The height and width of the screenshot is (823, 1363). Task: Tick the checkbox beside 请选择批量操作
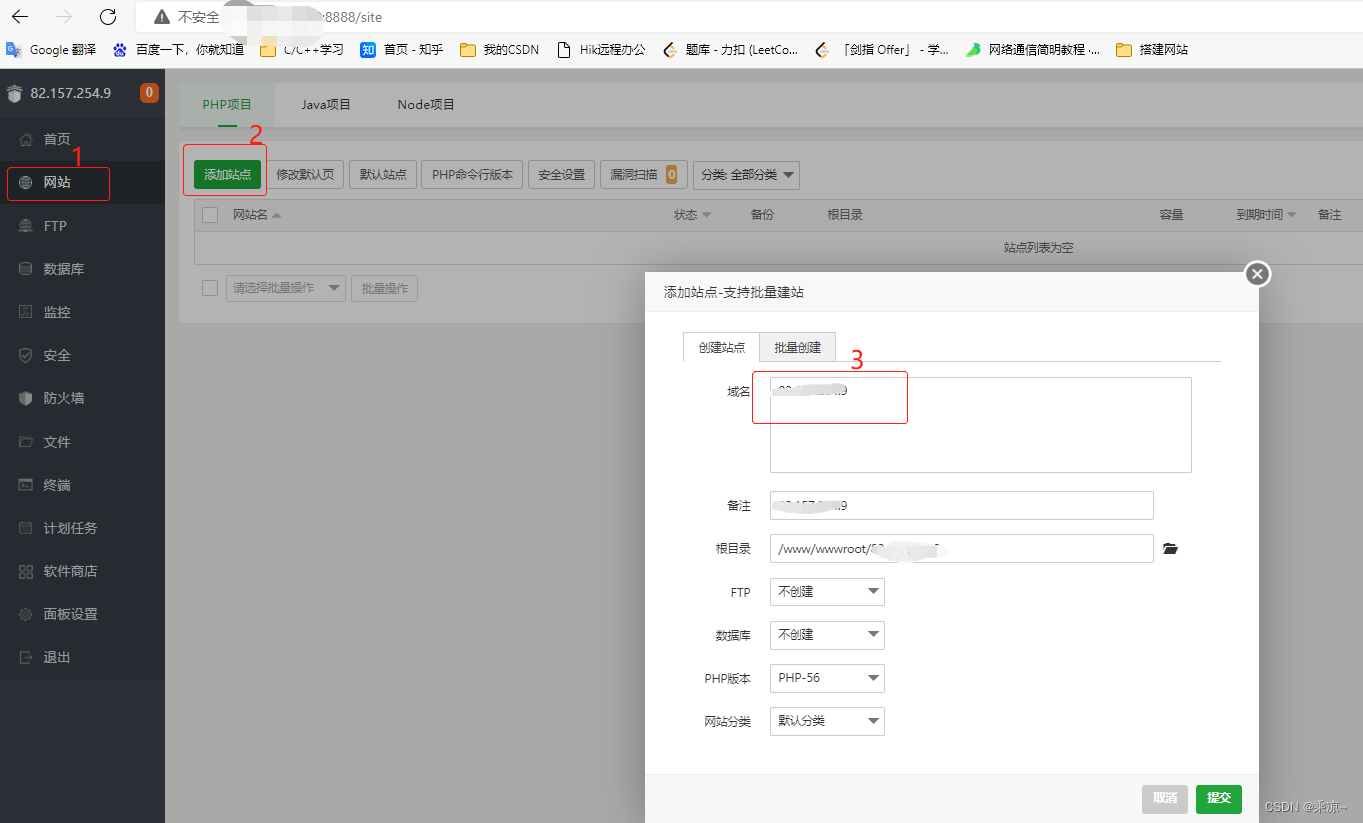click(x=210, y=288)
